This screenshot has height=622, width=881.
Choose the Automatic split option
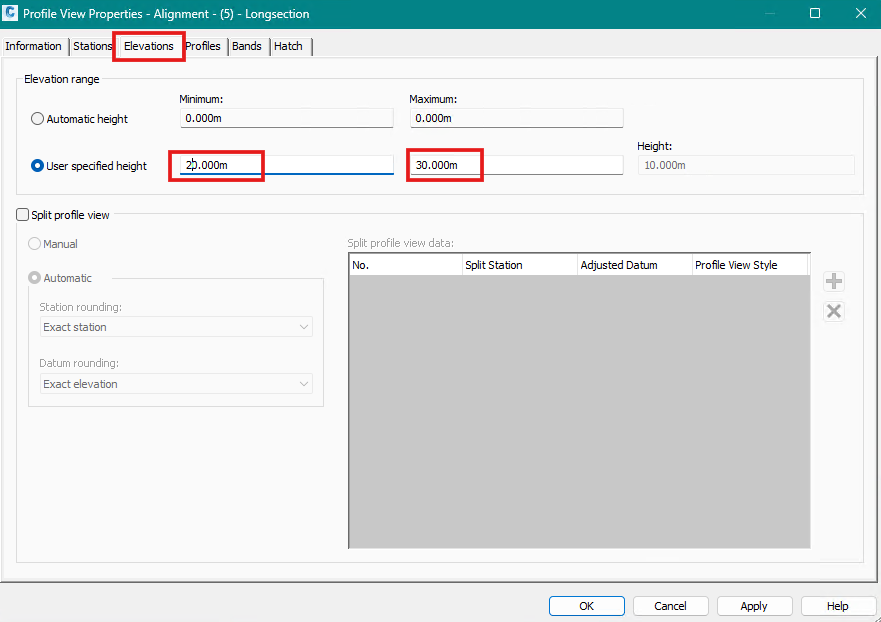pos(35,277)
